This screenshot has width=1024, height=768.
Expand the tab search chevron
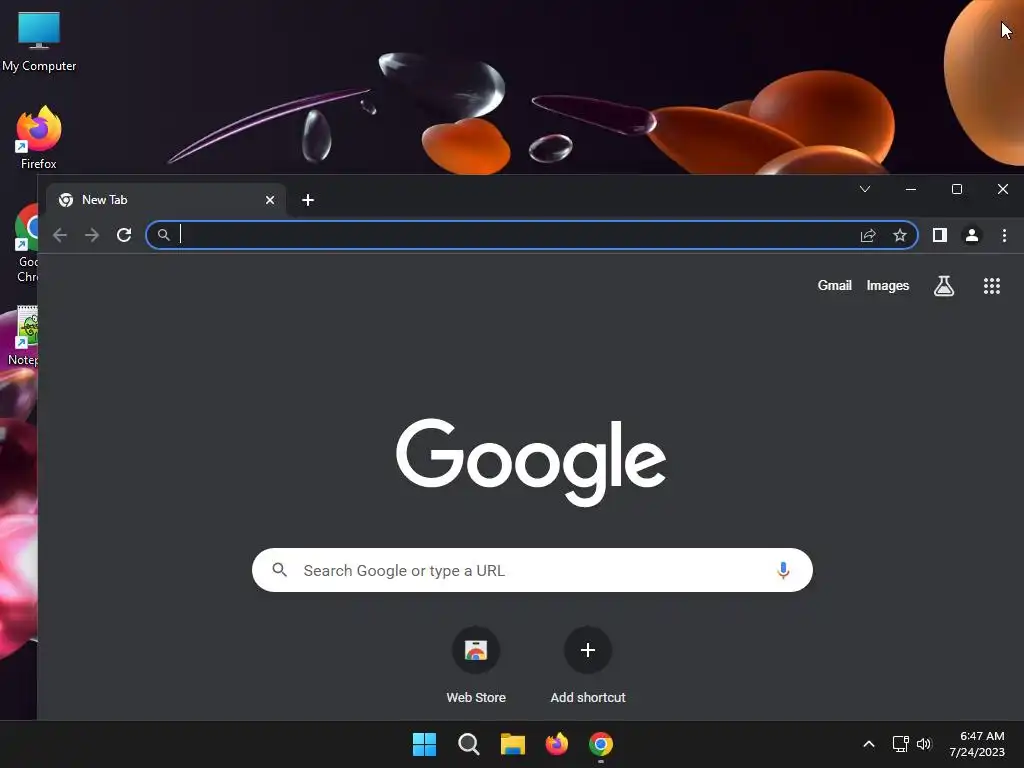tap(865, 189)
